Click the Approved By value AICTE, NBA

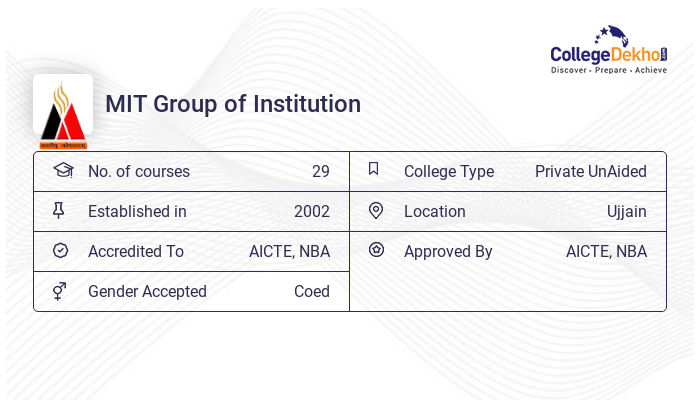coord(606,251)
